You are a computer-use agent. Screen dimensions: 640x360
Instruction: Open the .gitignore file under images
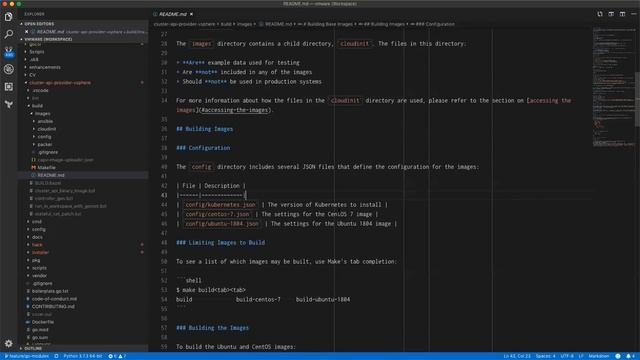coord(48,152)
